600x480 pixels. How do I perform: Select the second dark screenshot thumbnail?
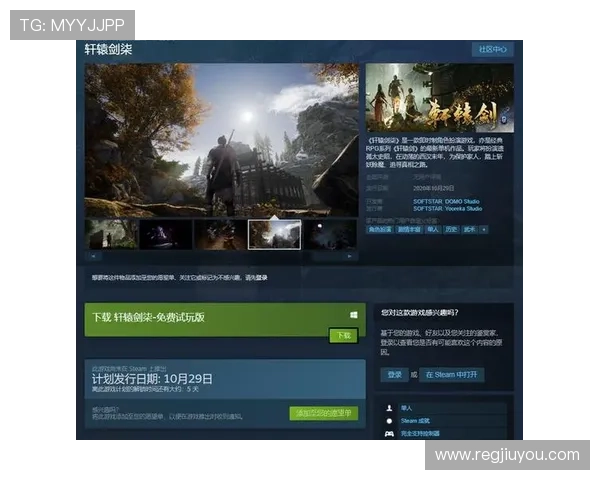tap(165, 234)
